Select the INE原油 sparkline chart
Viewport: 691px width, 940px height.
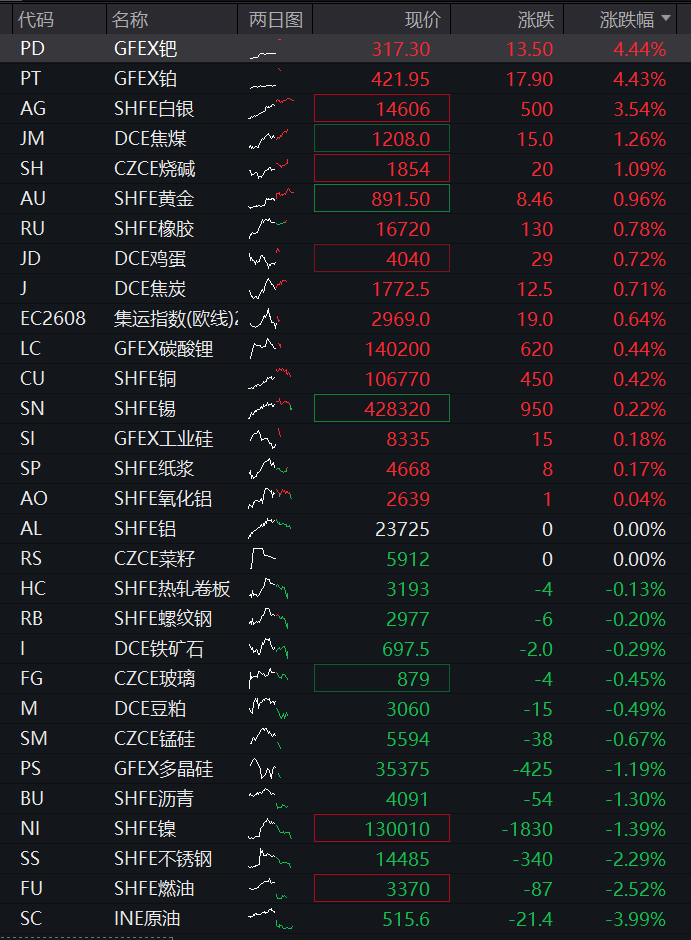(x=271, y=918)
